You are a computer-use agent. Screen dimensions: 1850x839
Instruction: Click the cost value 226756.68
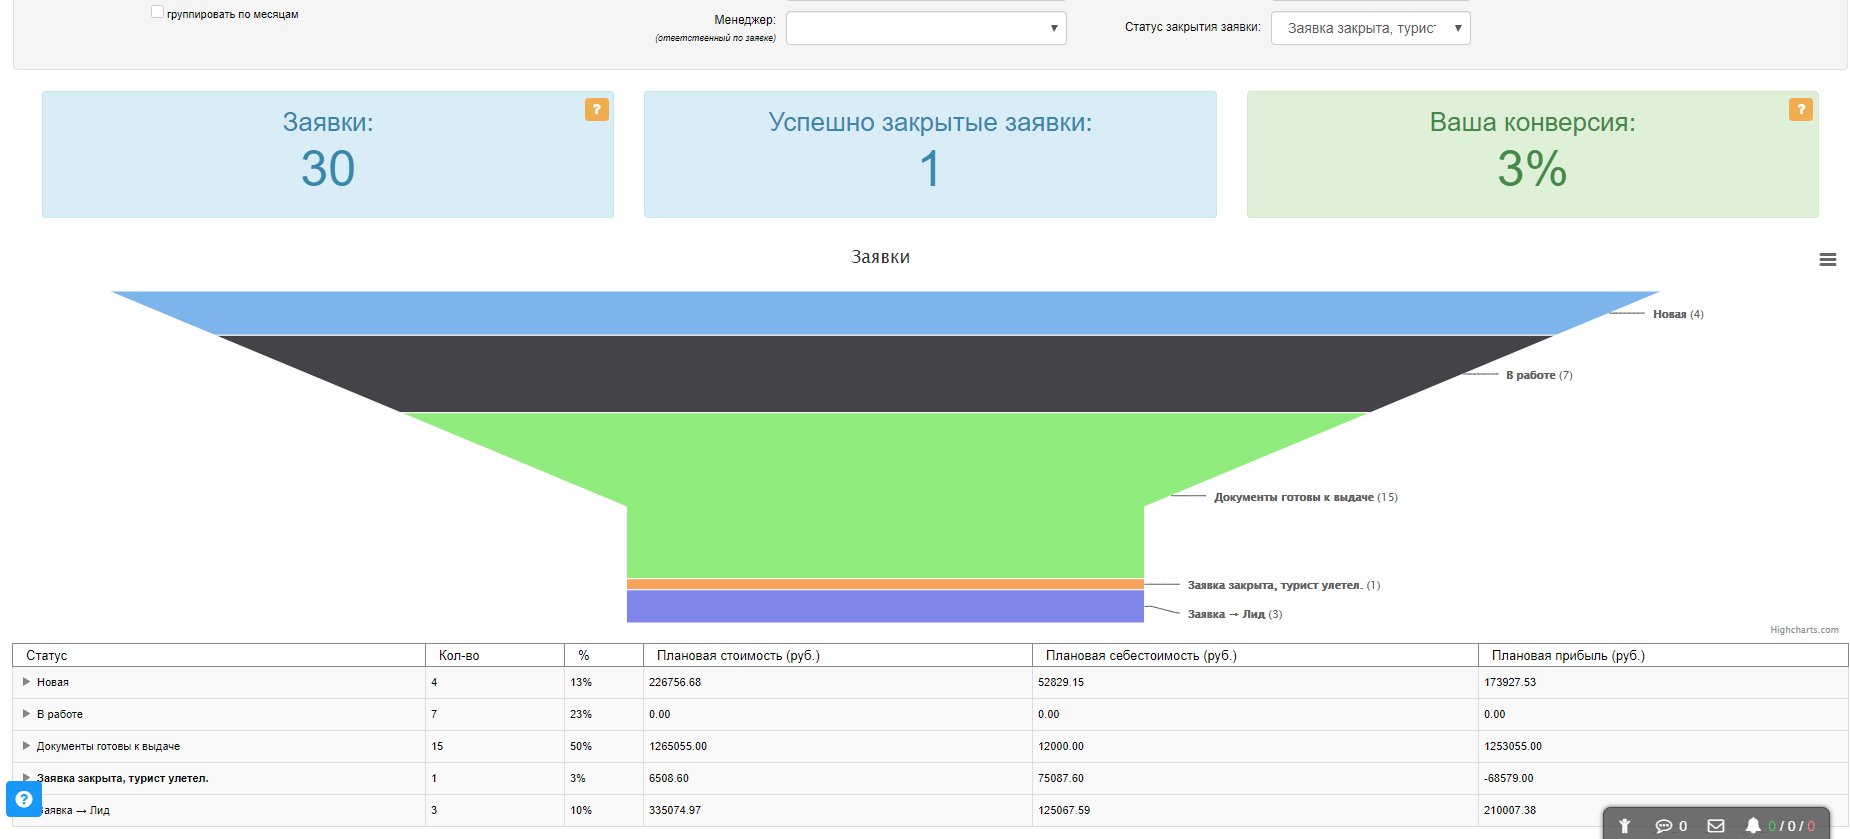(x=675, y=682)
